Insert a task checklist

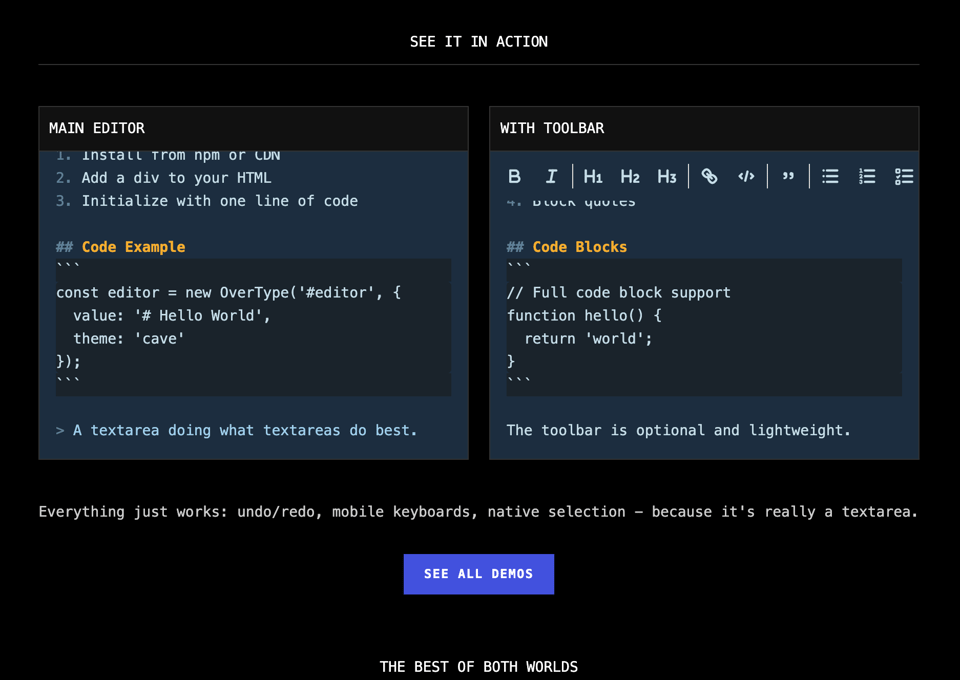pyautogui.click(x=904, y=177)
